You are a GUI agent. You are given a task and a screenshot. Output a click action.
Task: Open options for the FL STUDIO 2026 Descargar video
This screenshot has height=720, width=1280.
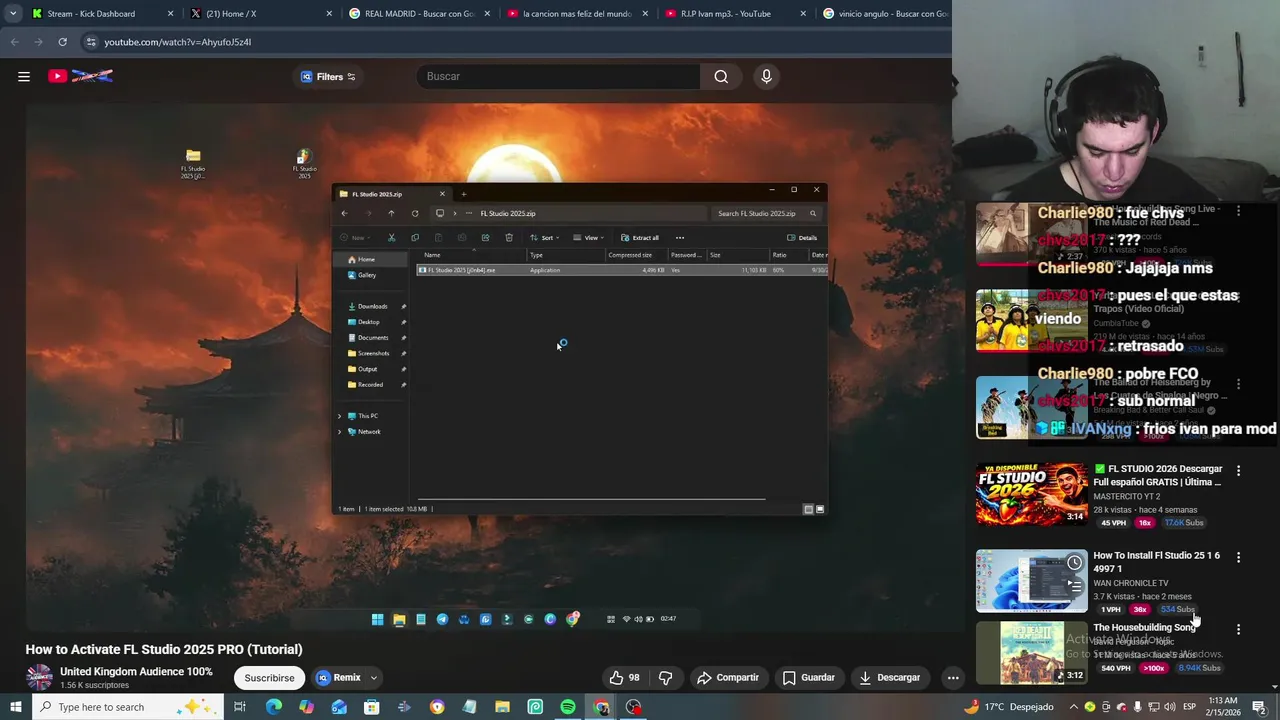click(x=1238, y=470)
